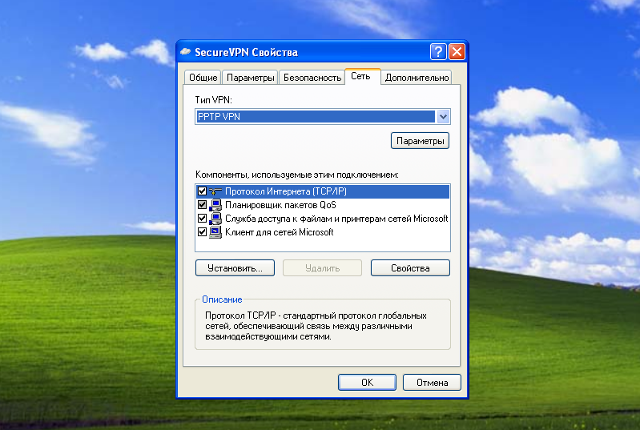Toggle Служба доступа к файлам checkbox
The image size is (640, 430).
click(202, 218)
